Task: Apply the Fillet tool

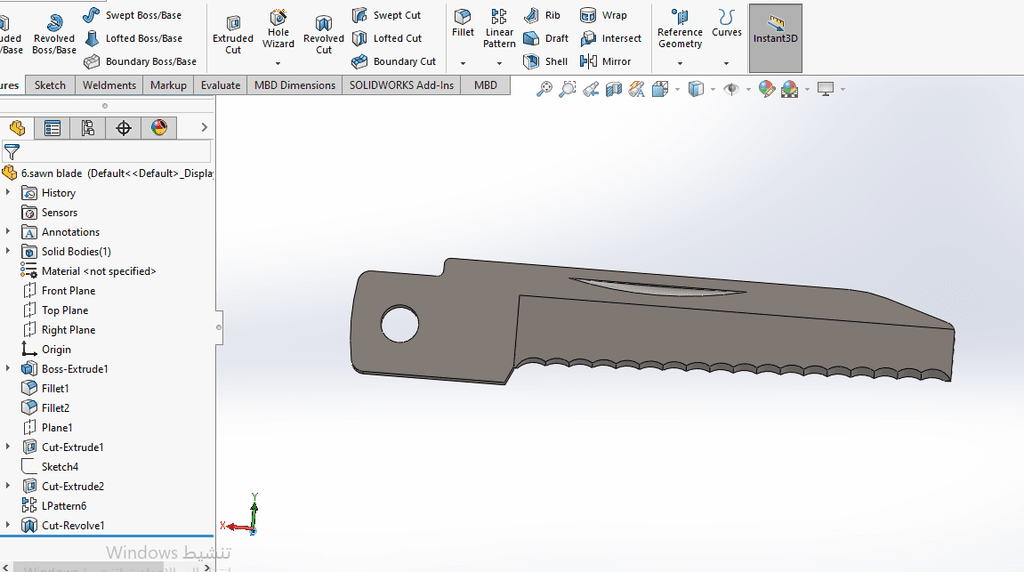Action: (x=463, y=24)
